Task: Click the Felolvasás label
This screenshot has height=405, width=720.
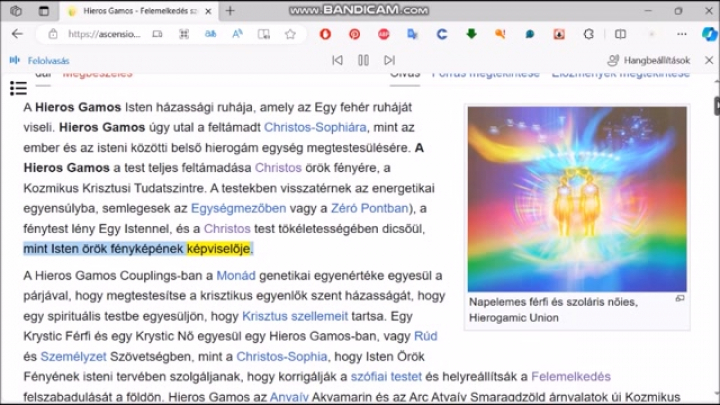Action: [48, 61]
